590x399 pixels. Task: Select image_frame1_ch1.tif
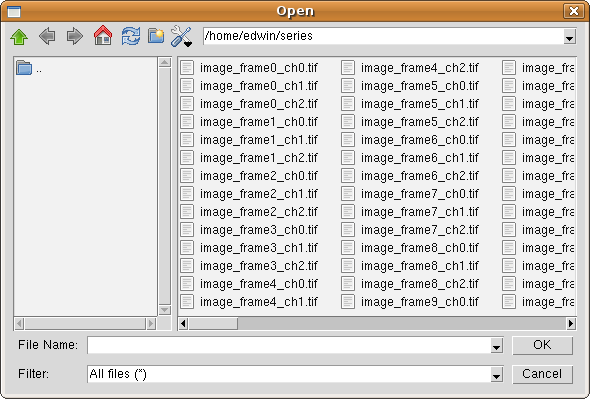[259, 140]
